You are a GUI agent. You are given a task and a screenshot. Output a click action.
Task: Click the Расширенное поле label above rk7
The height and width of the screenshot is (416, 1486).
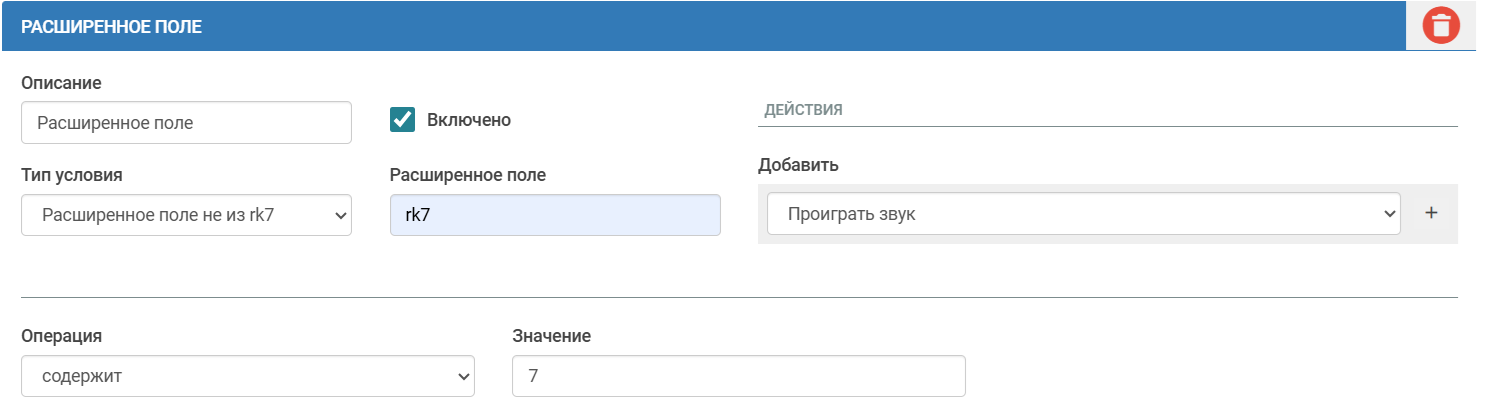[468, 175]
